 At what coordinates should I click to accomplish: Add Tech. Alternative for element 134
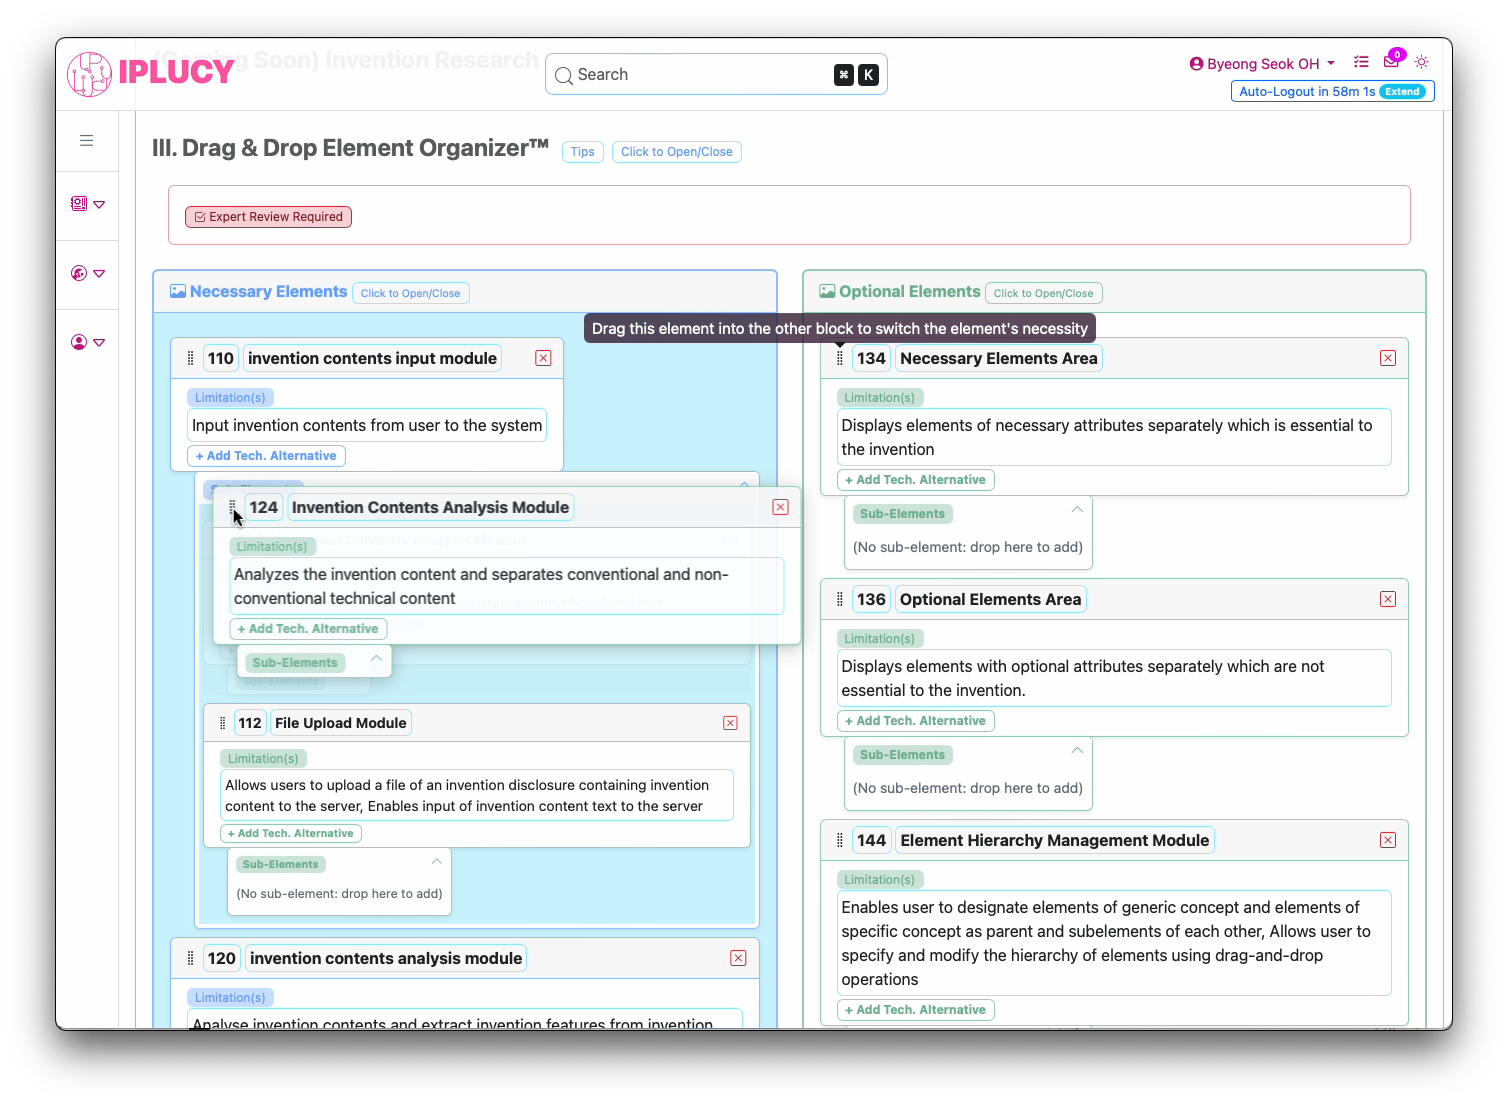(915, 480)
